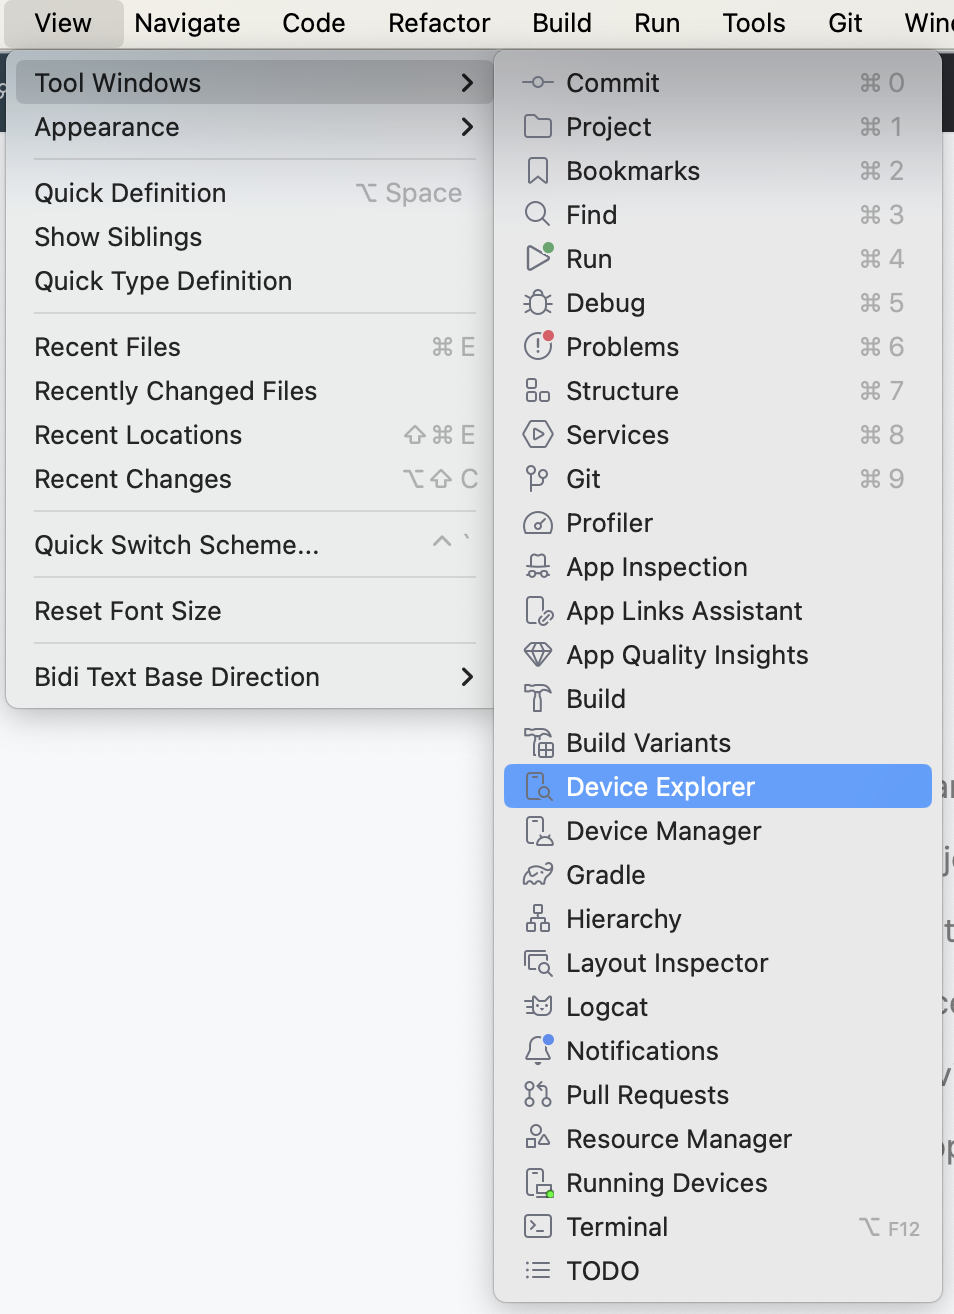Click the Running Devices icon
This screenshot has width=954, height=1314.
click(x=538, y=1183)
